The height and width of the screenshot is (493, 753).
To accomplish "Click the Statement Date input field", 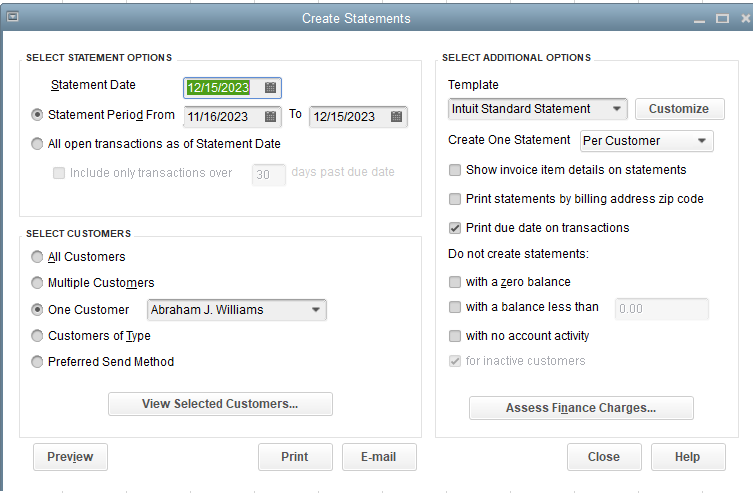I will (x=220, y=87).
